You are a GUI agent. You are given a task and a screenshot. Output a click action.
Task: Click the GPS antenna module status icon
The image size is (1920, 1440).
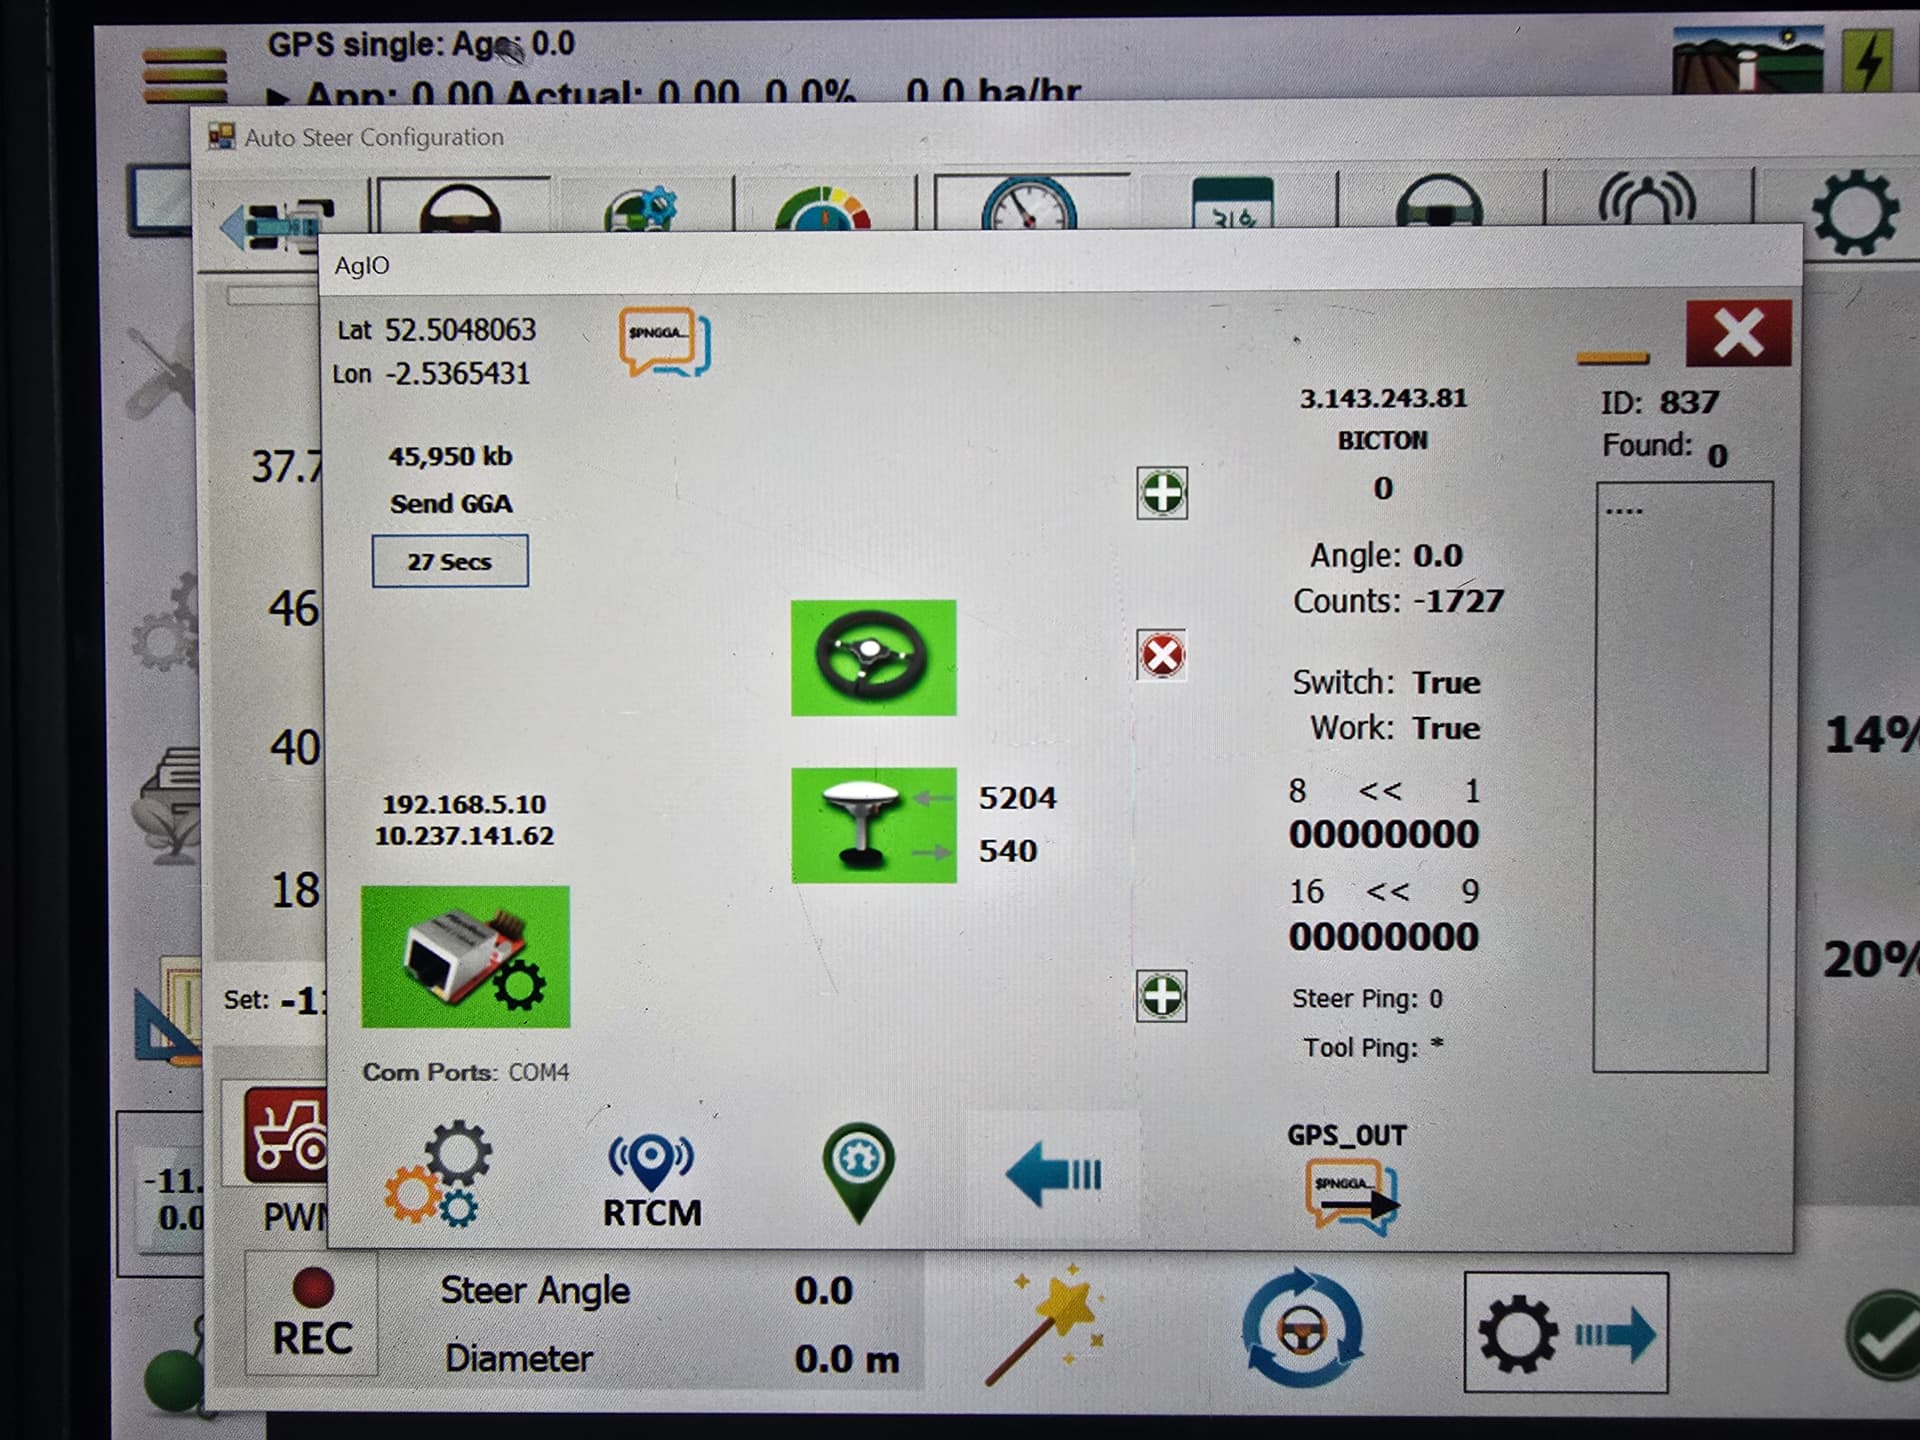873,825
